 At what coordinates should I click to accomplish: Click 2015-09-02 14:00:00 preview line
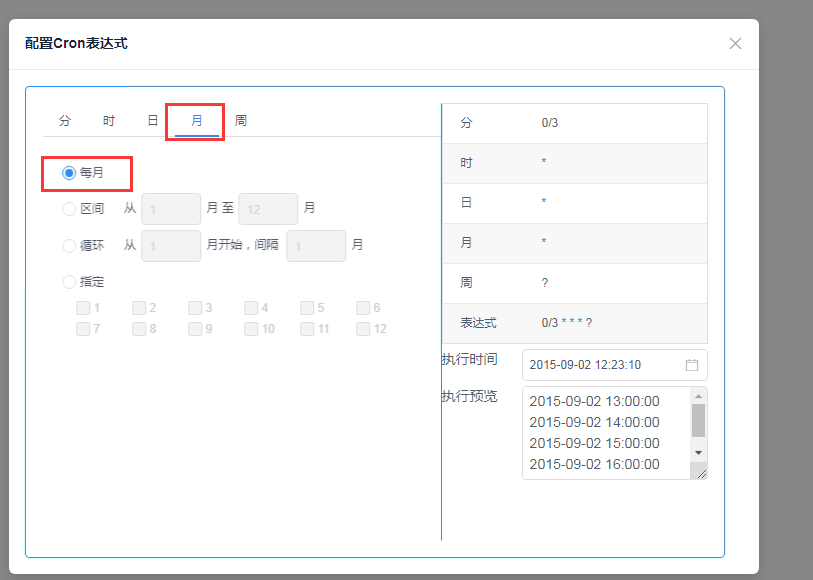point(594,422)
